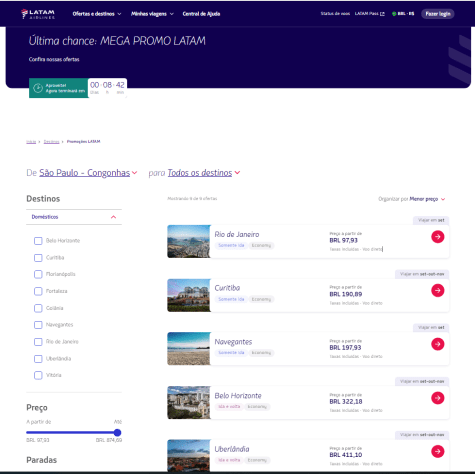Screen dimensions: 475x474
Task: Click Ida e volta tag on Belo Horizonte card
Action: 229,407
